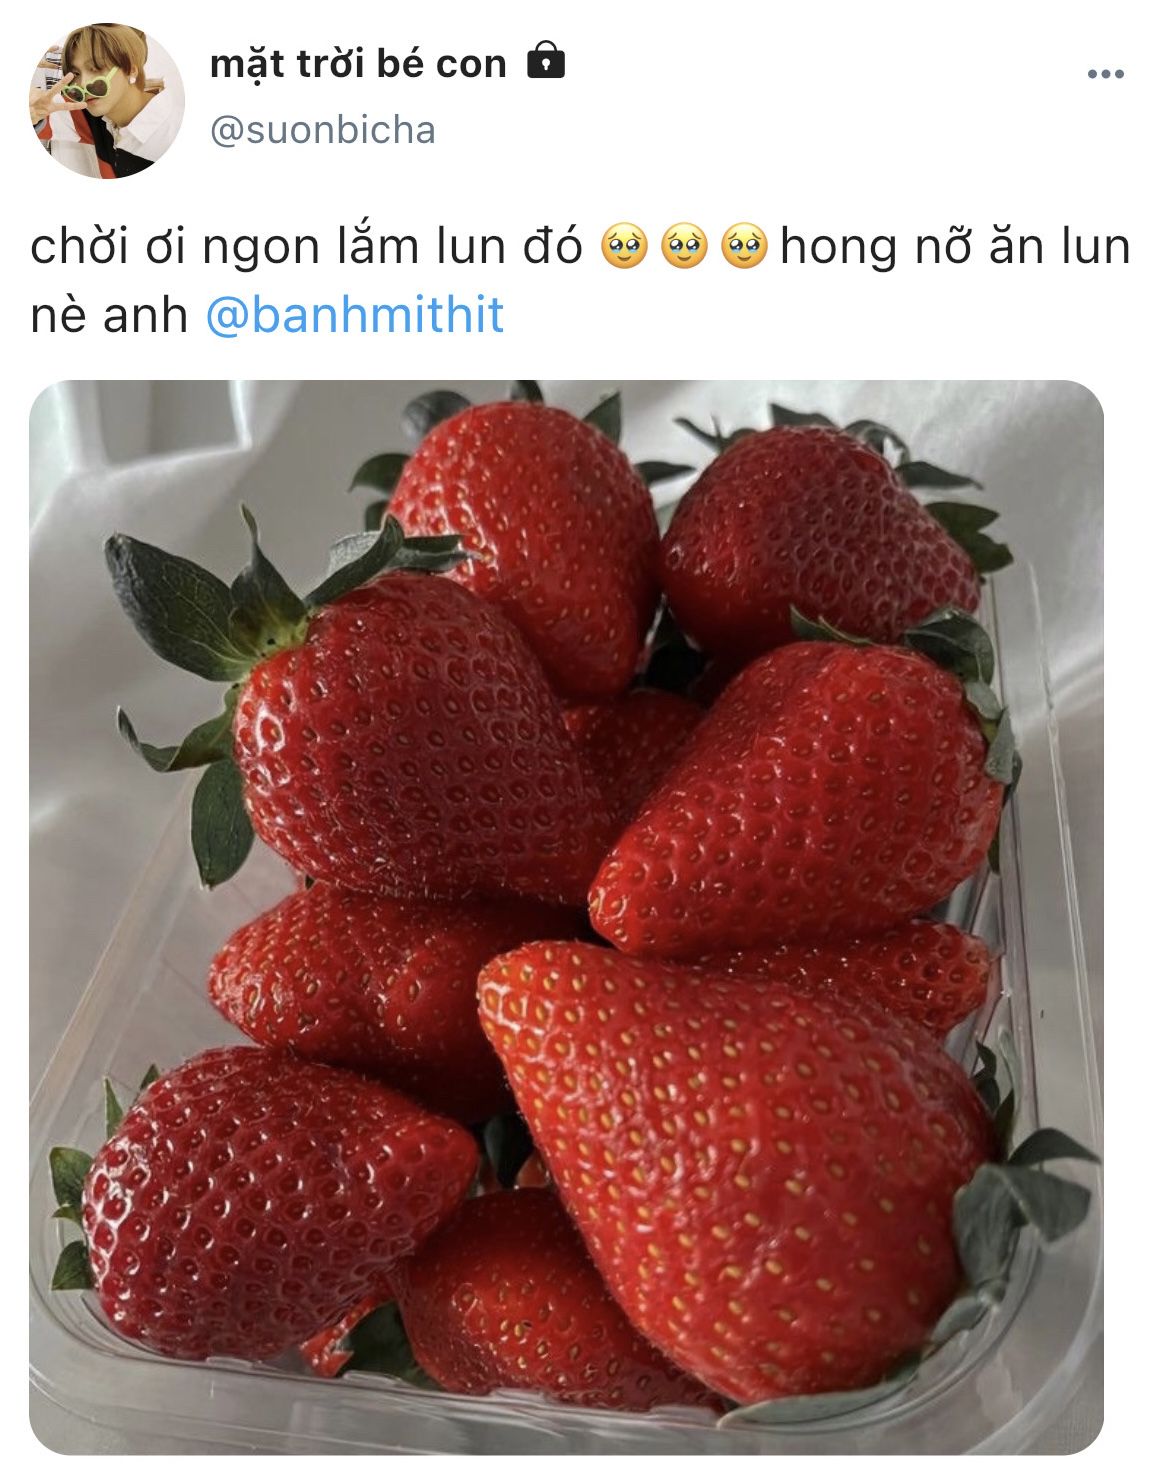Follow the @banhmithit mention link
This screenshot has height=1479, width=1169.
(x=355, y=315)
